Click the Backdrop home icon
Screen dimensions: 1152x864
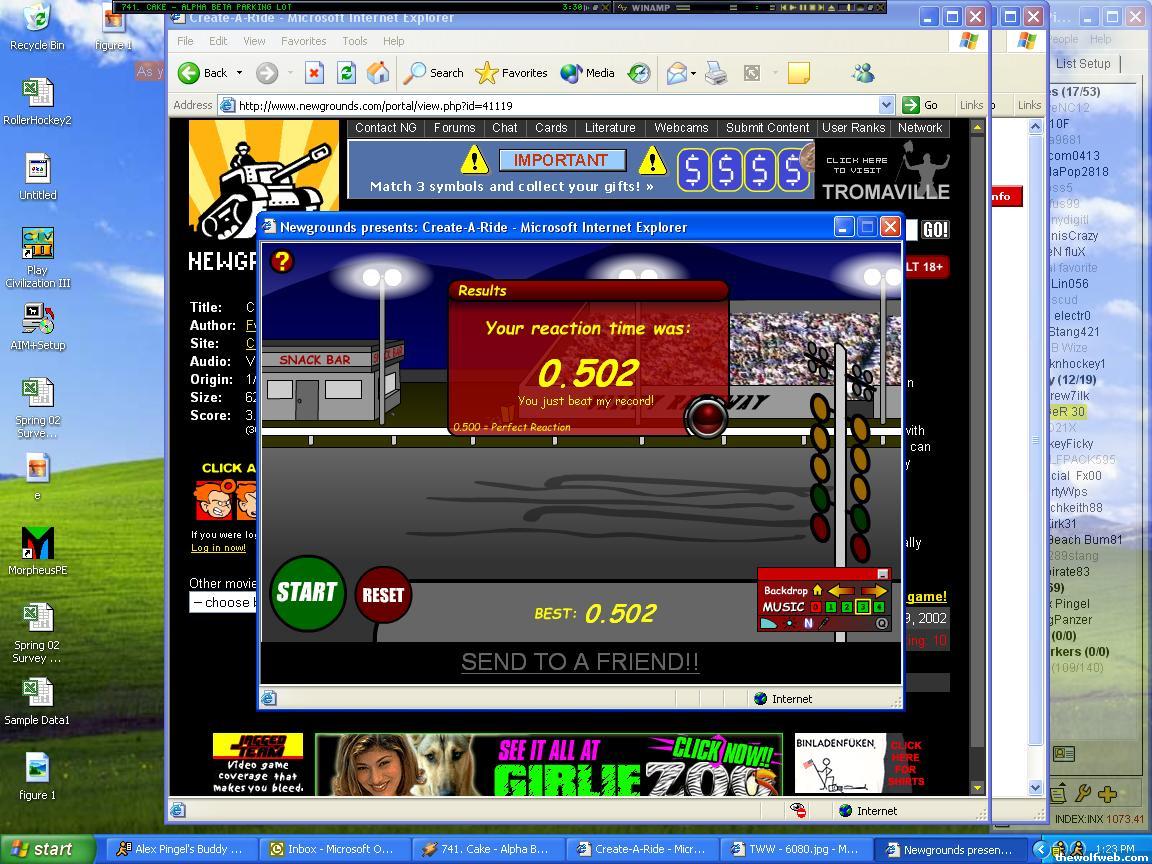point(817,590)
